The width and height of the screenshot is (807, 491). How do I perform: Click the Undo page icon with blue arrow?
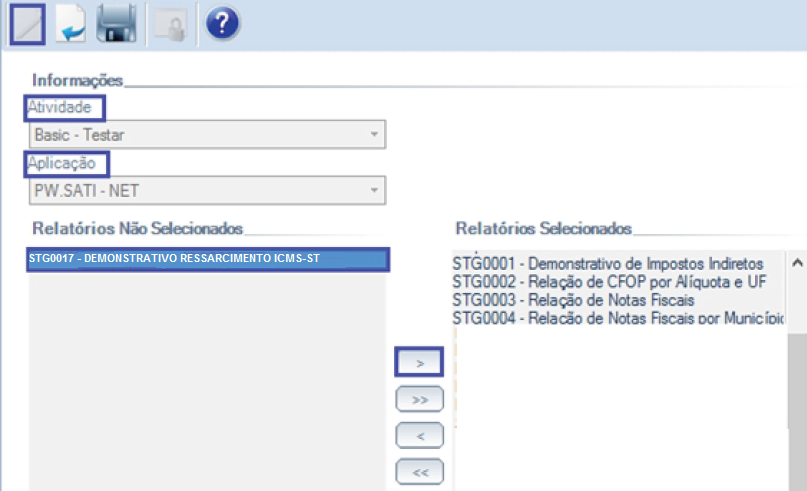tap(71, 24)
